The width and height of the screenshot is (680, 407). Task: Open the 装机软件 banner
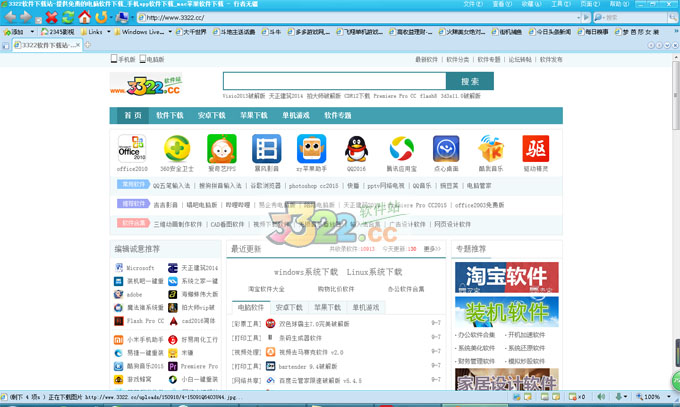point(507,312)
